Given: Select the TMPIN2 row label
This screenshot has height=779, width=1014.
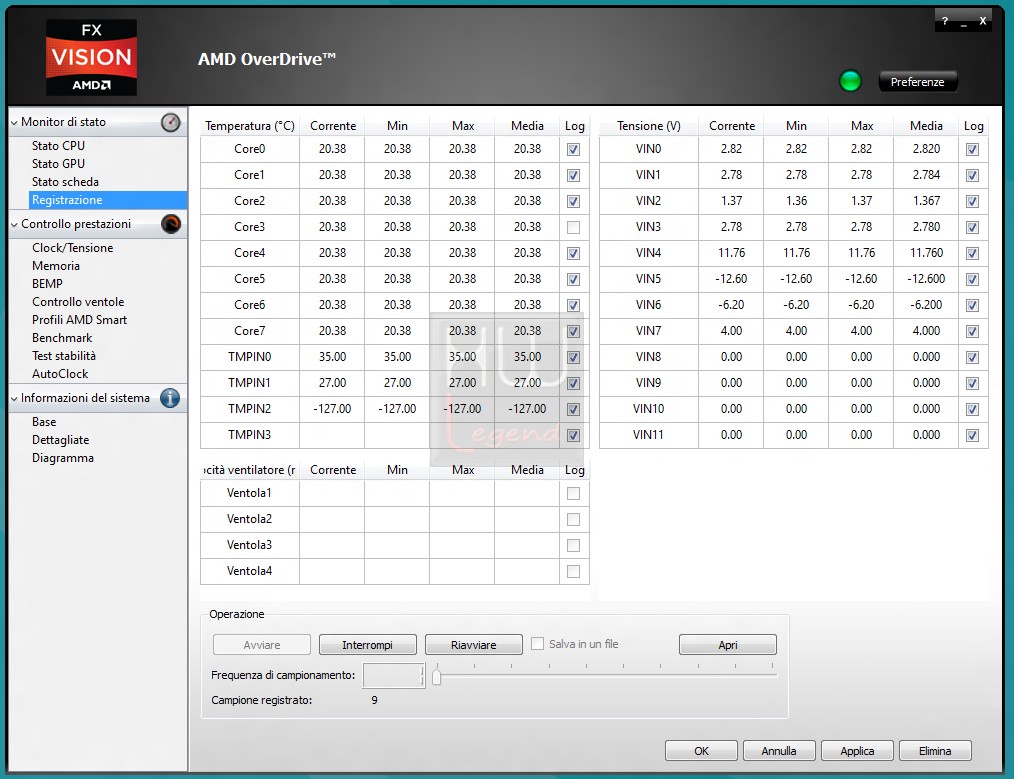Looking at the screenshot, I should 250,409.
